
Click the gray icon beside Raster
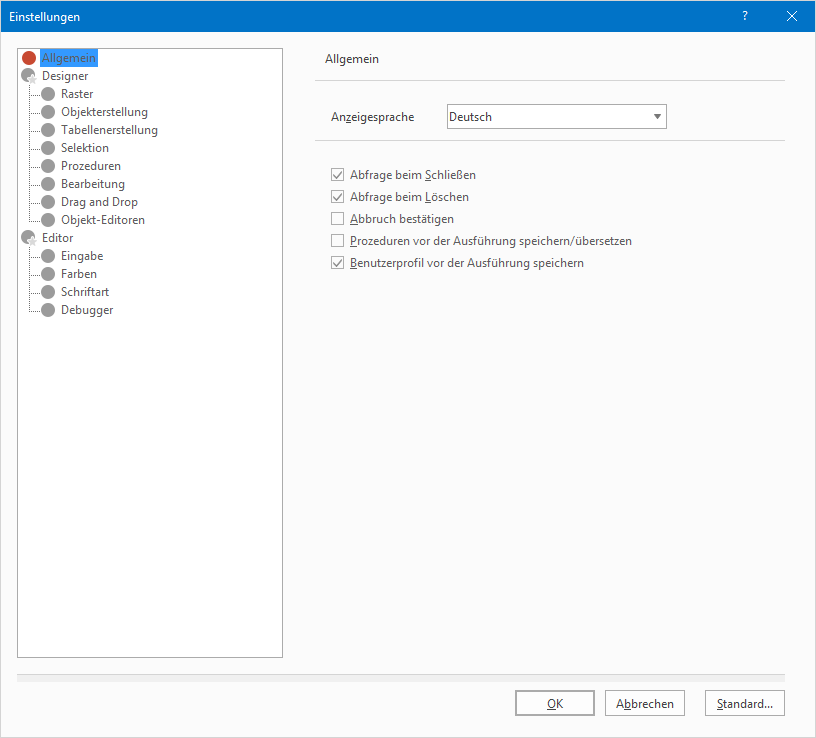[x=48, y=94]
